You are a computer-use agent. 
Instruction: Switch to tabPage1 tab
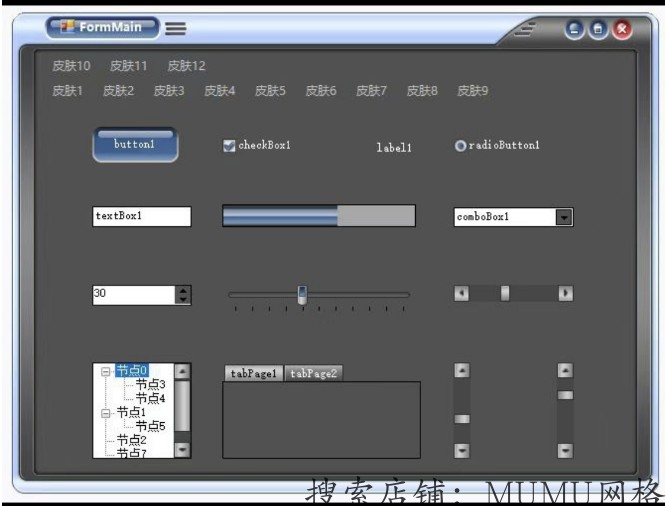click(x=254, y=373)
